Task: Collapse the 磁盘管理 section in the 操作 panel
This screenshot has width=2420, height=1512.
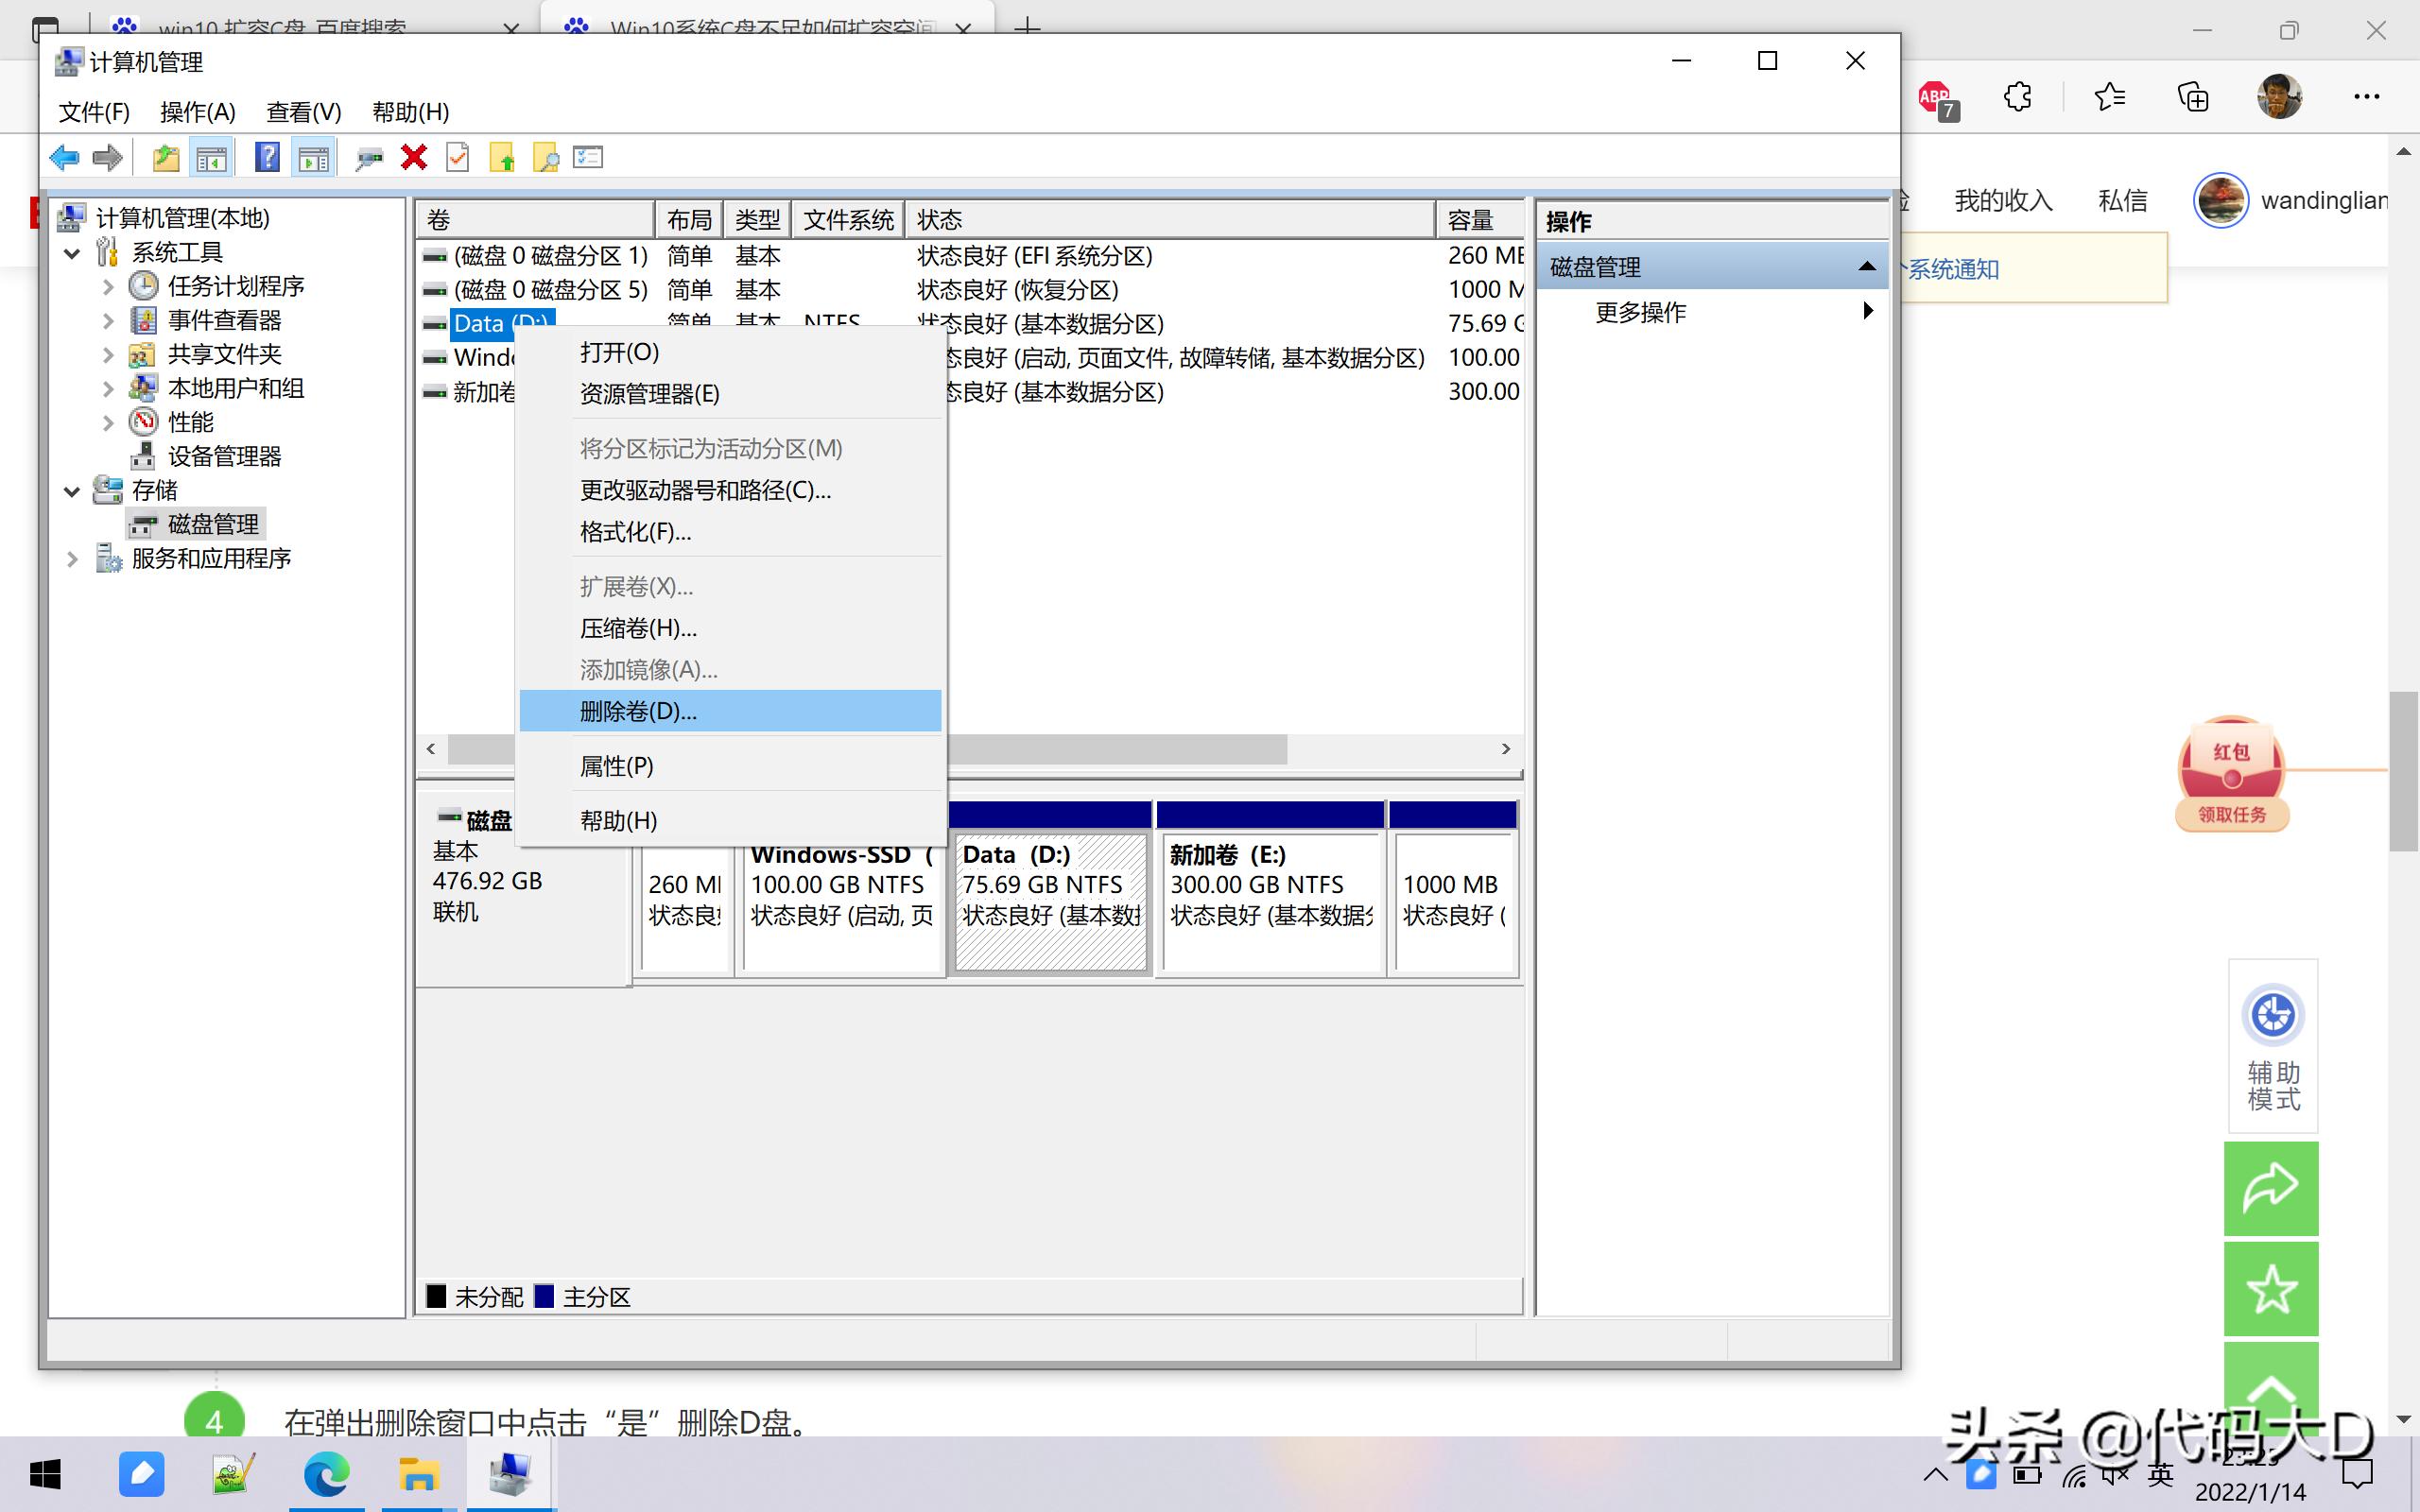Action: pyautogui.click(x=1866, y=265)
